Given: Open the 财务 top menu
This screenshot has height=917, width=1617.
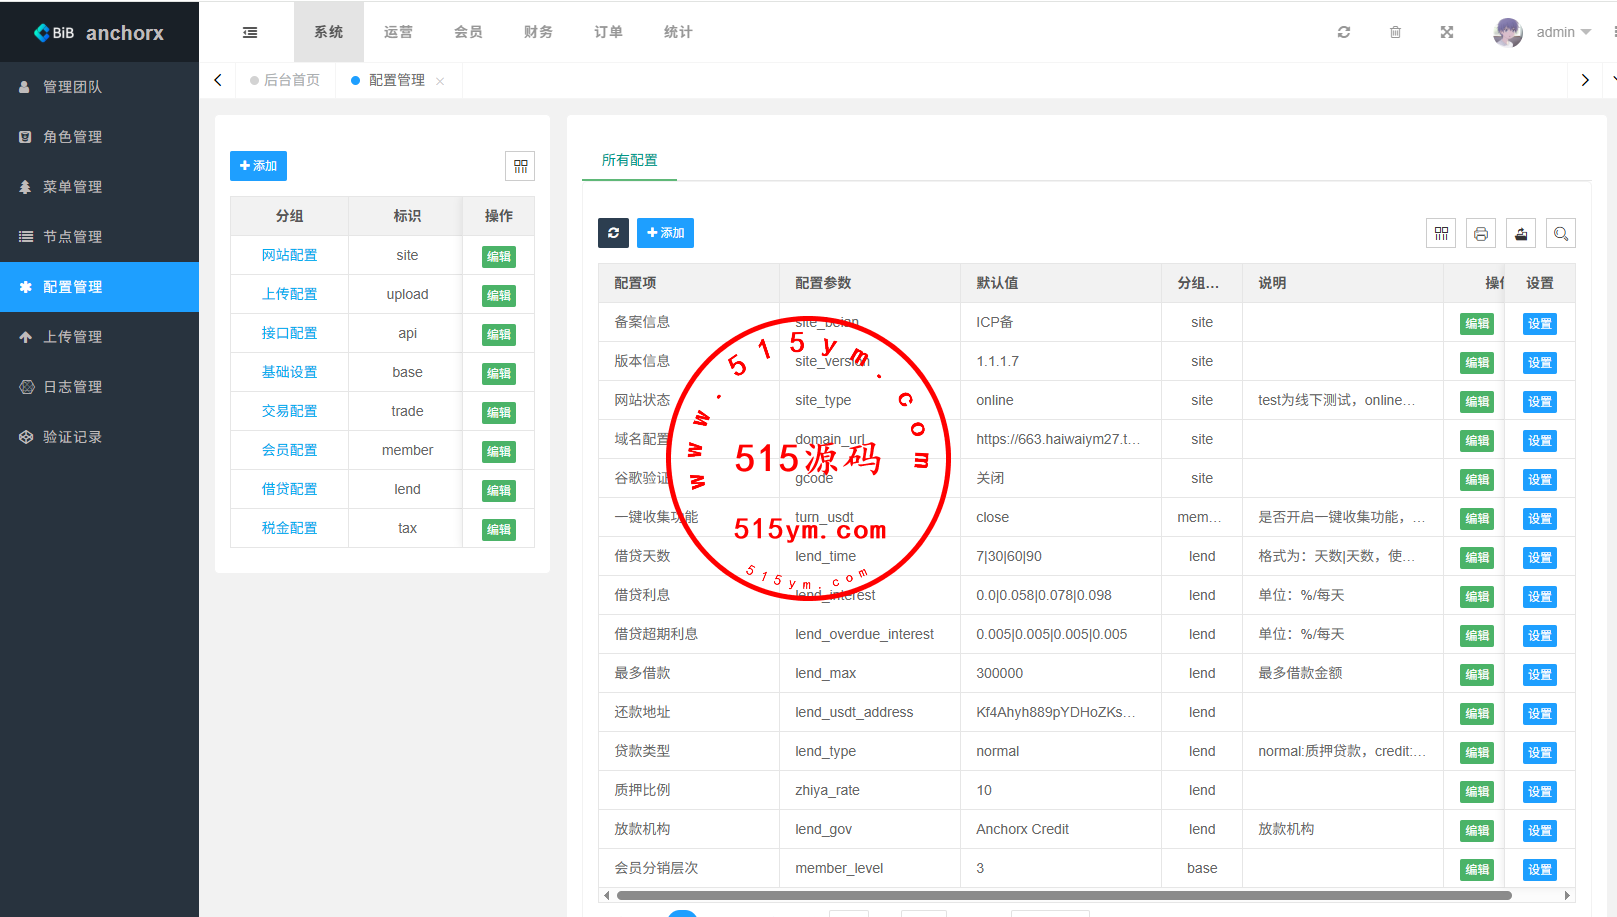Looking at the screenshot, I should [538, 32].
